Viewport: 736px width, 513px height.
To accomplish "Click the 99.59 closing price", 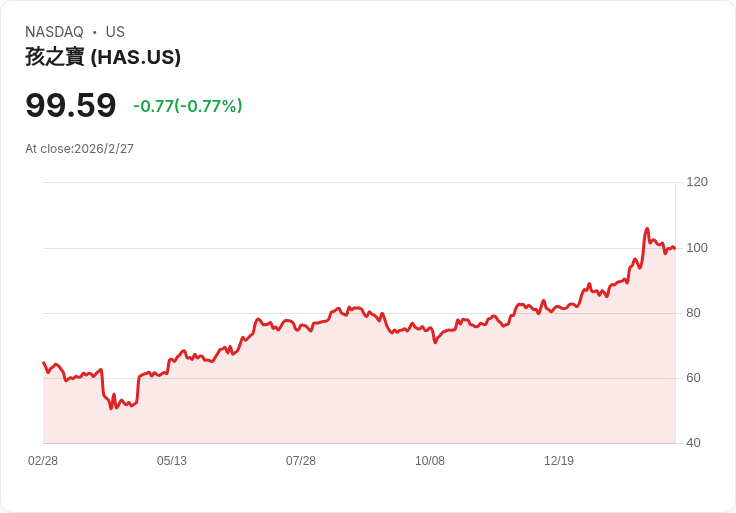I will (x=71, y=105).
